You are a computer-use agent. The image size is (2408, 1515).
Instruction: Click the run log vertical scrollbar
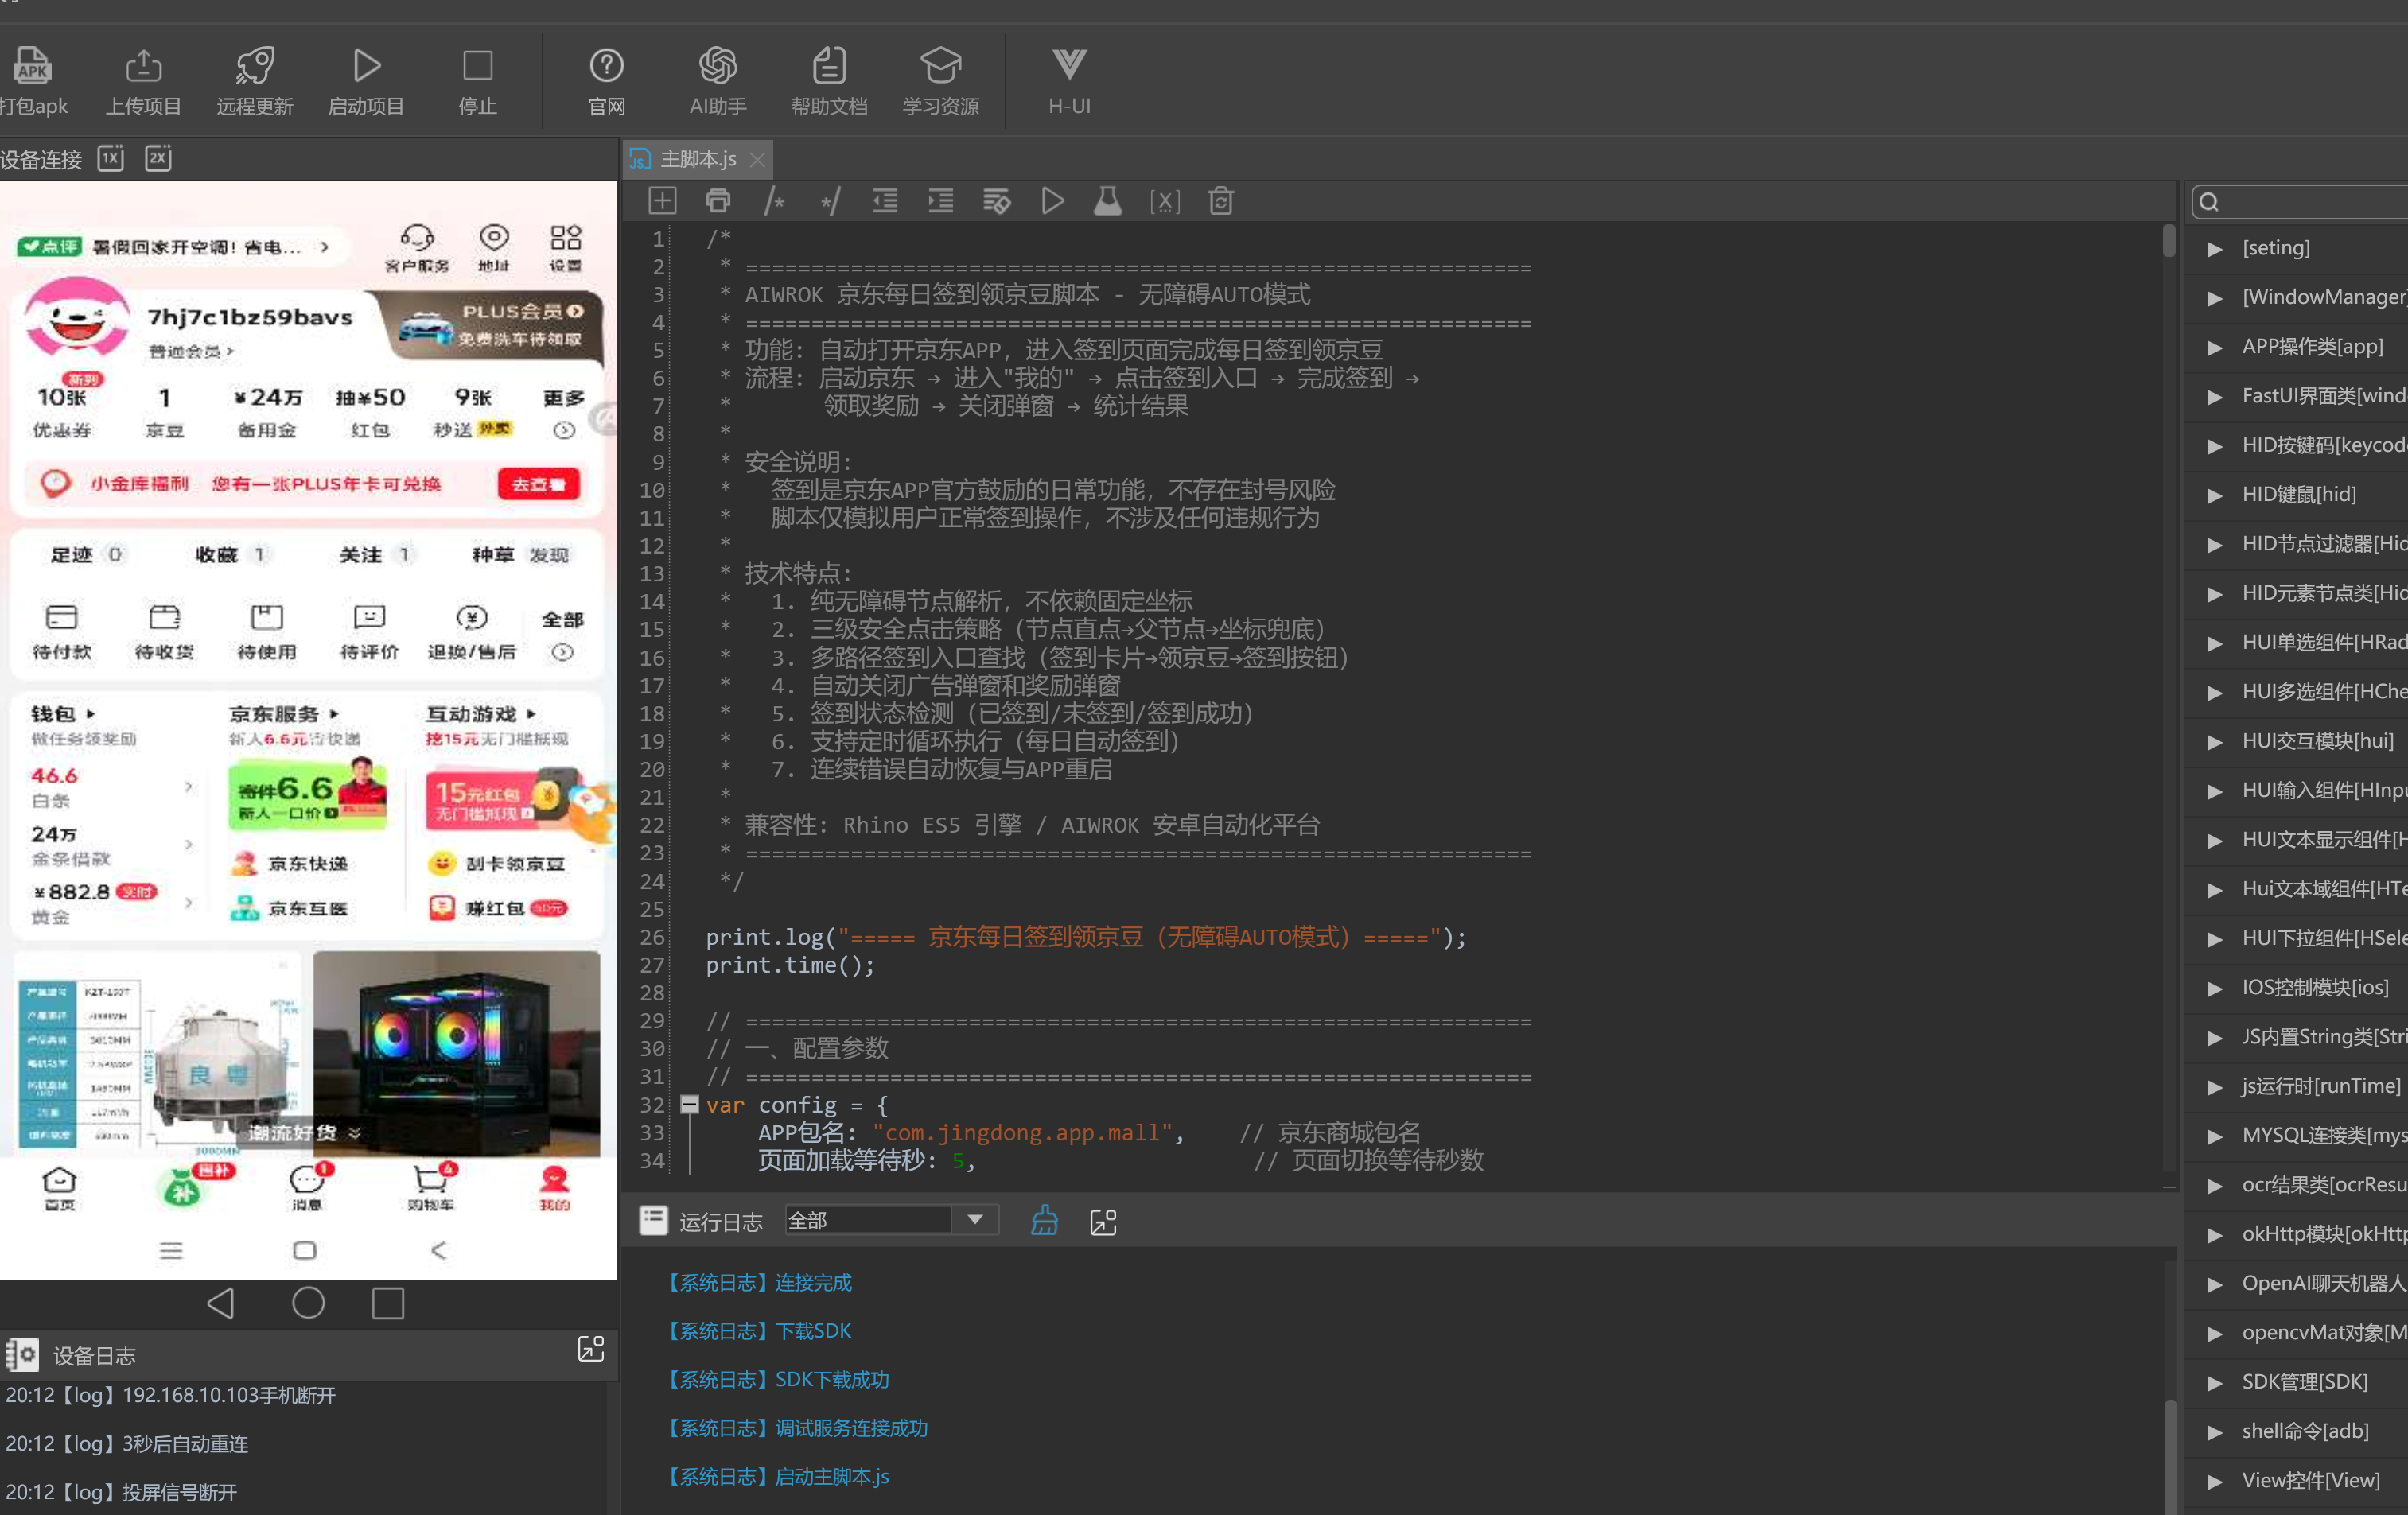click(2170, 1457)
